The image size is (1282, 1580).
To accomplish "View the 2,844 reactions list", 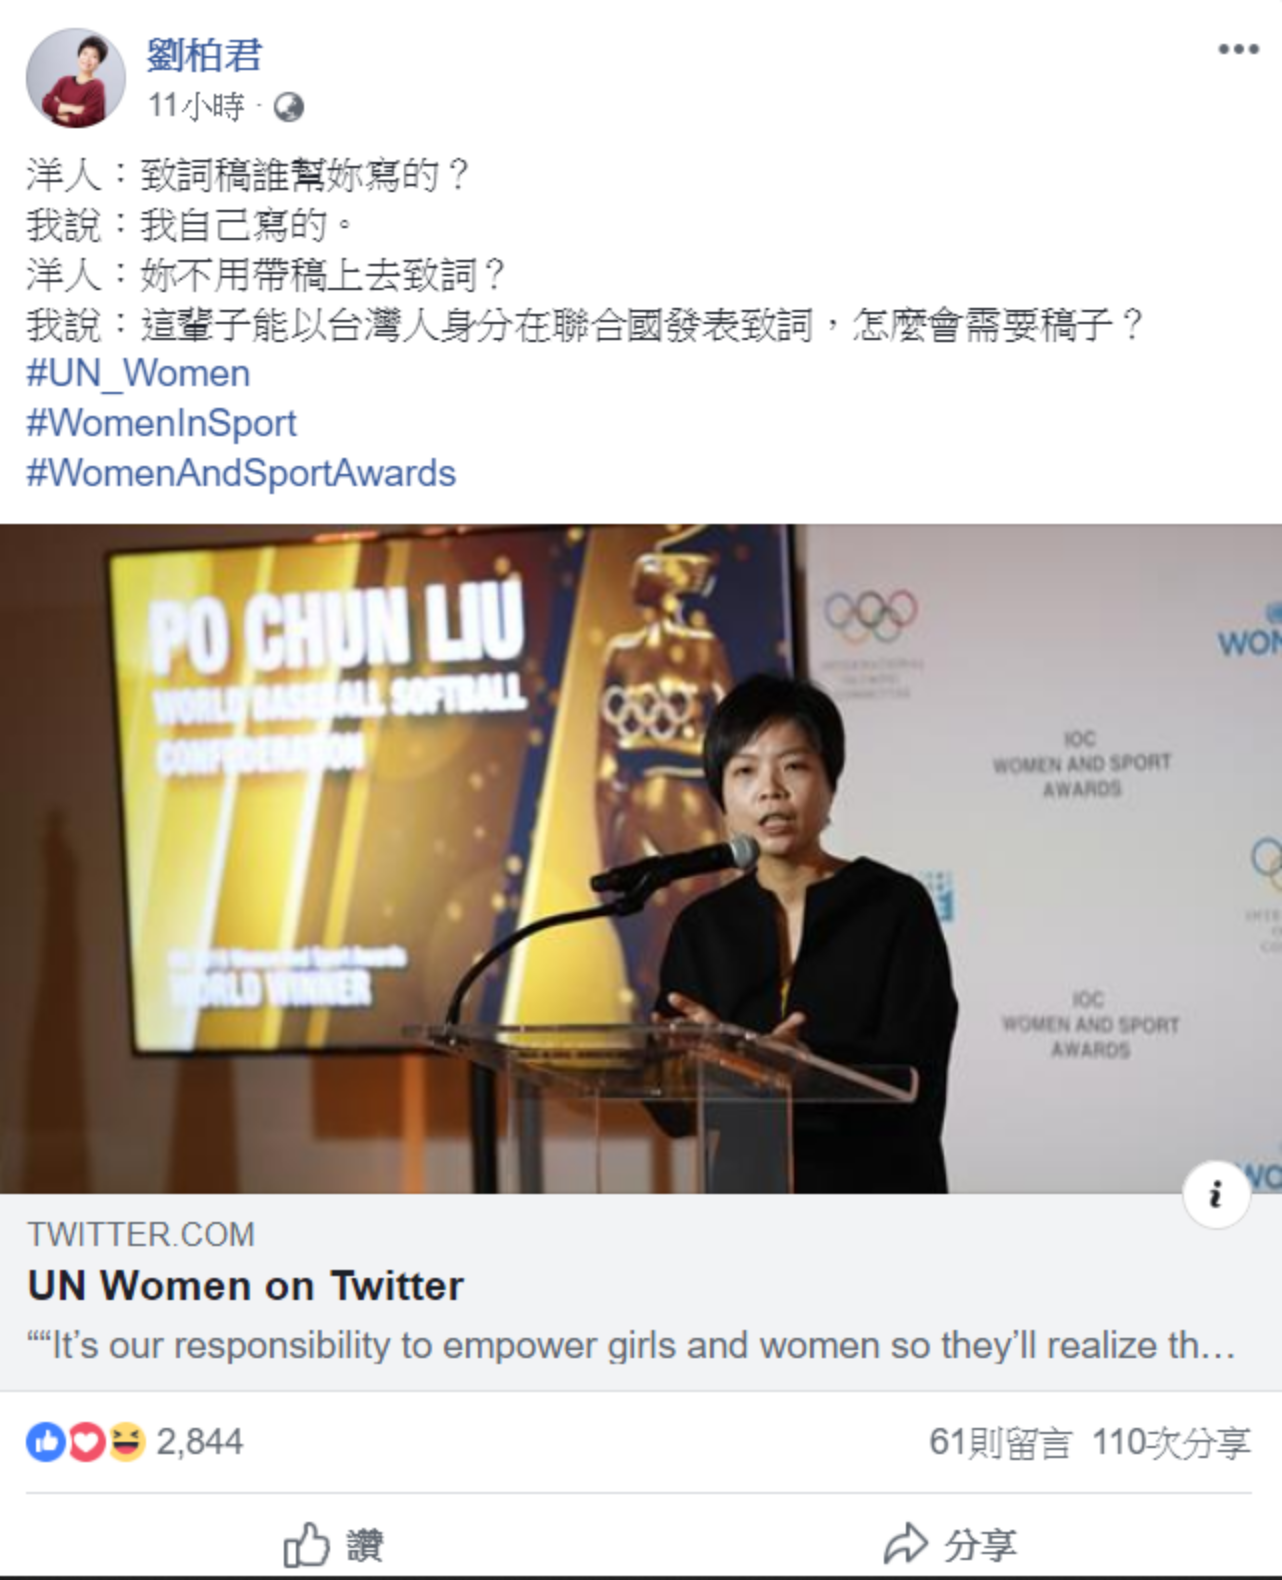I will pyautogui.click(x=200, y=1442).
